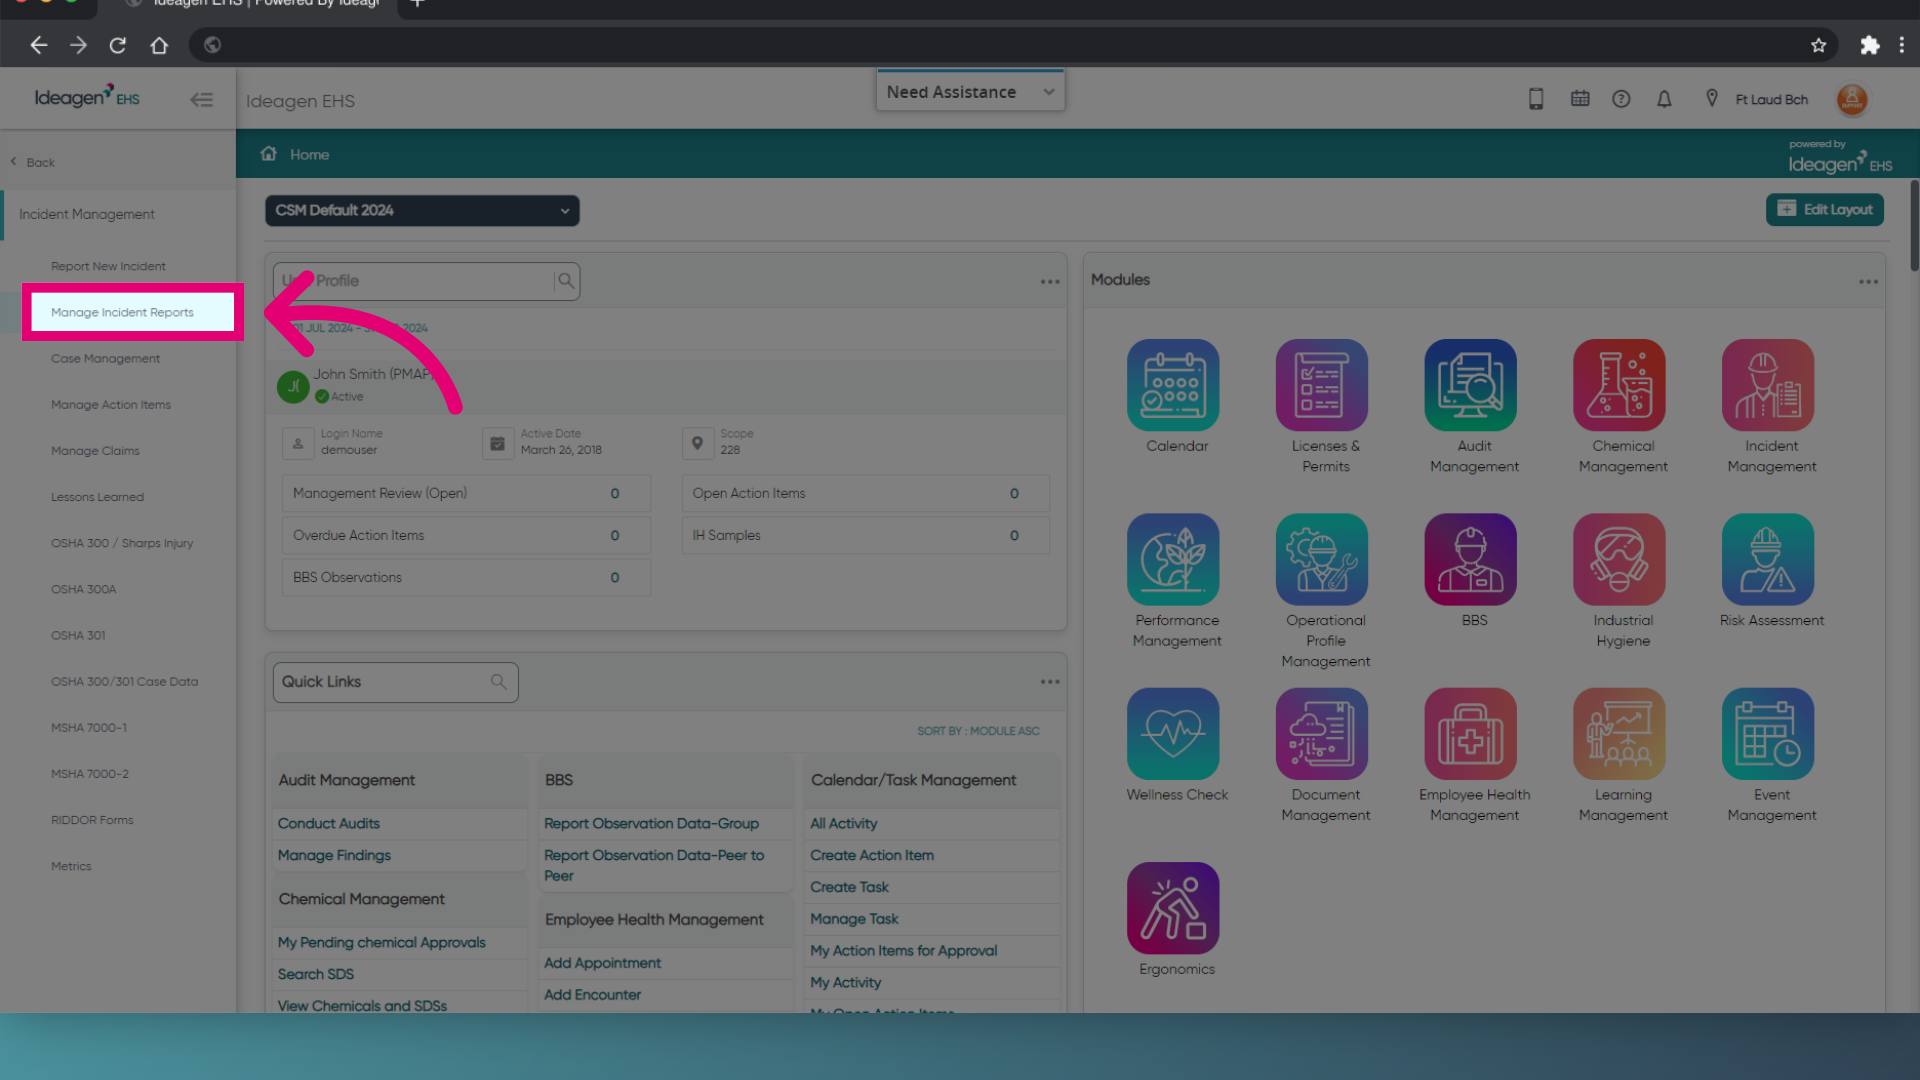The height and width of the screenshot is (1080, 1920).
Task: Open the Performance Management module
Action: 1173,559
